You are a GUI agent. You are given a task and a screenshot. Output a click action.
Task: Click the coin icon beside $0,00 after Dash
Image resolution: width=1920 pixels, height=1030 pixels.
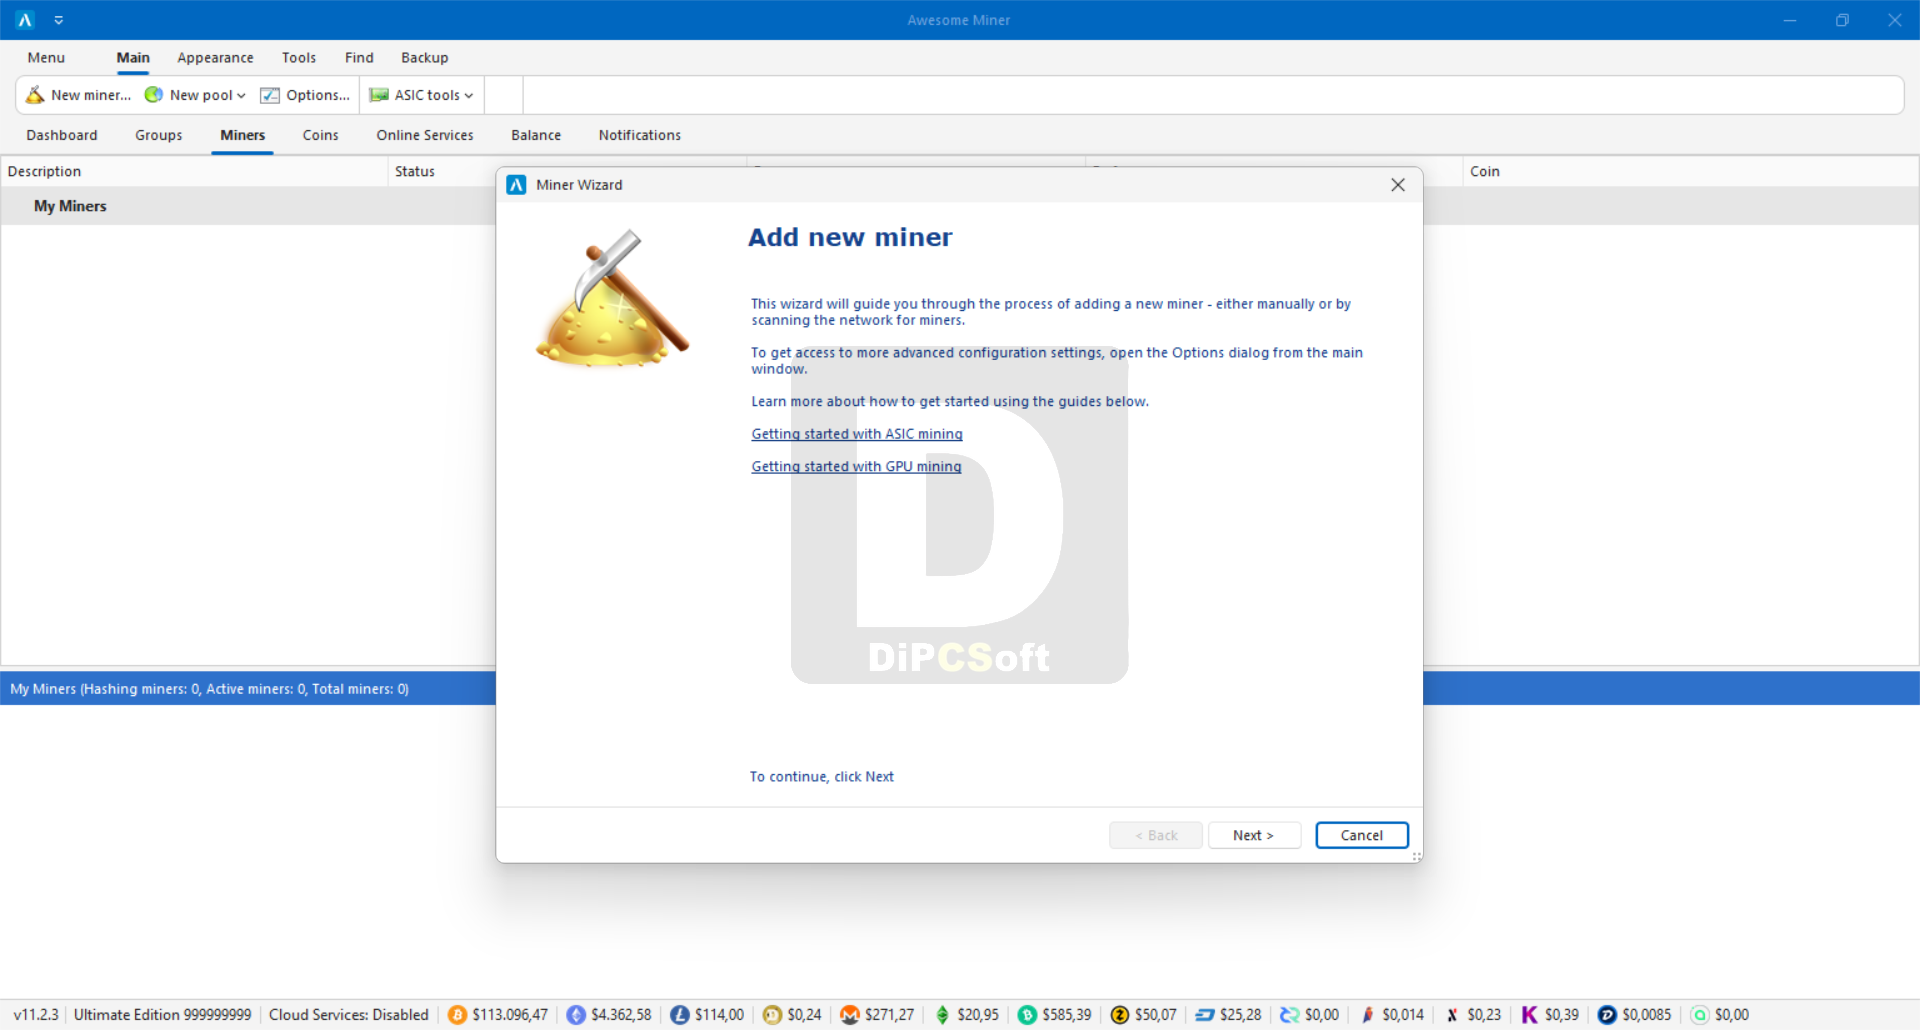pos(1290,1015)
